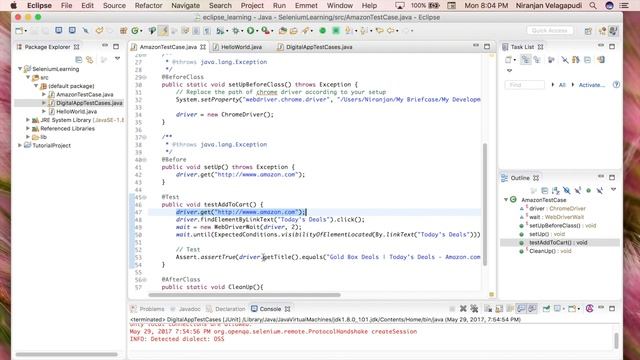Expand the TutorialProject node
Viewport: 640px width, 360px height.
[20, 145]
